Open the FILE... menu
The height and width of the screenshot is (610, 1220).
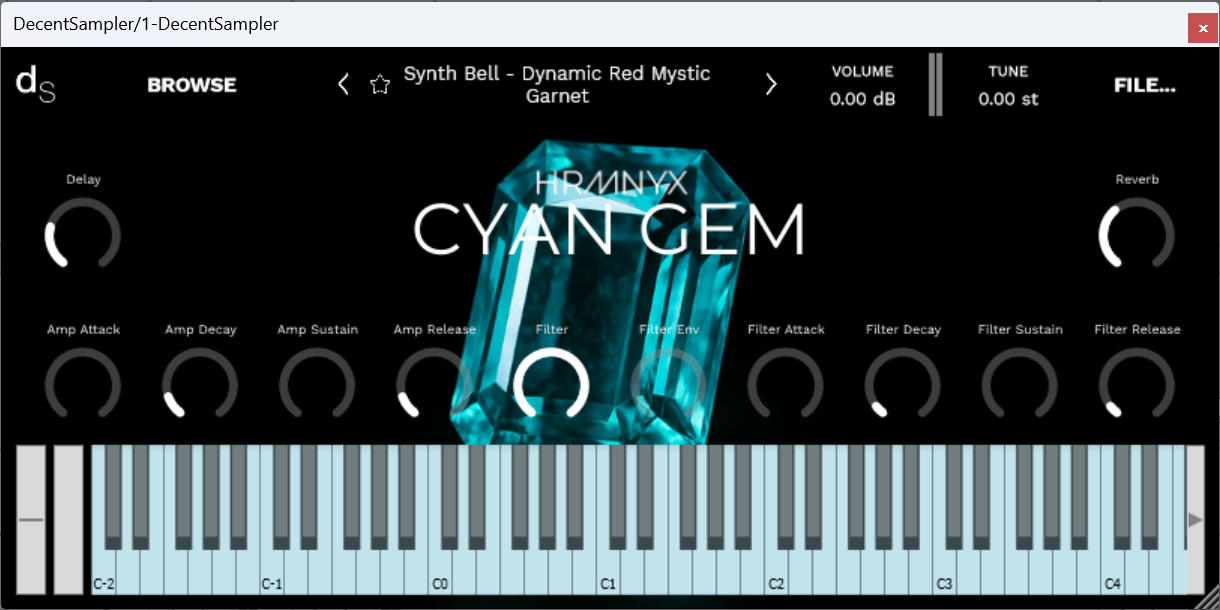tap(1144, 85)
